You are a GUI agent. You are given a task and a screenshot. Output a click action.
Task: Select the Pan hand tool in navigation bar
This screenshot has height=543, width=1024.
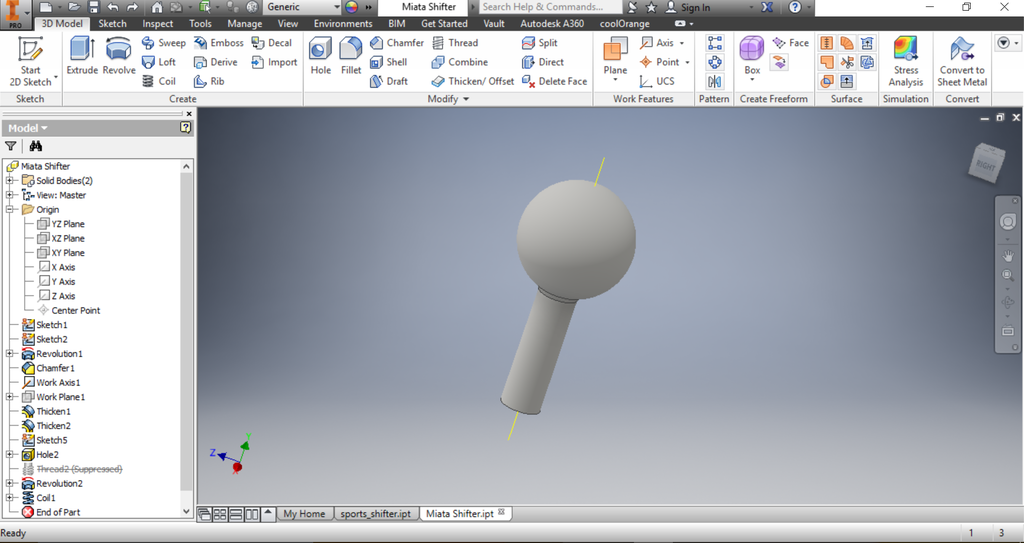[1007, 253]
